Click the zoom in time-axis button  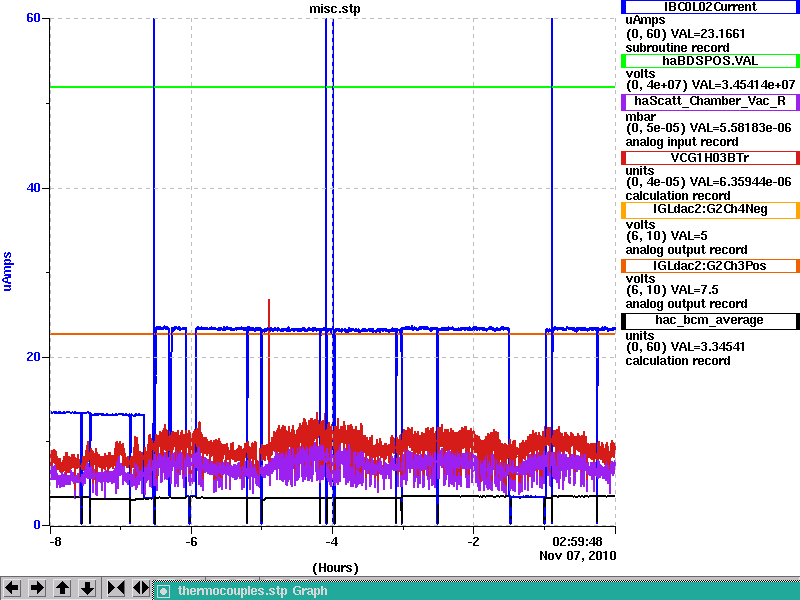click(x=116, y=588)
